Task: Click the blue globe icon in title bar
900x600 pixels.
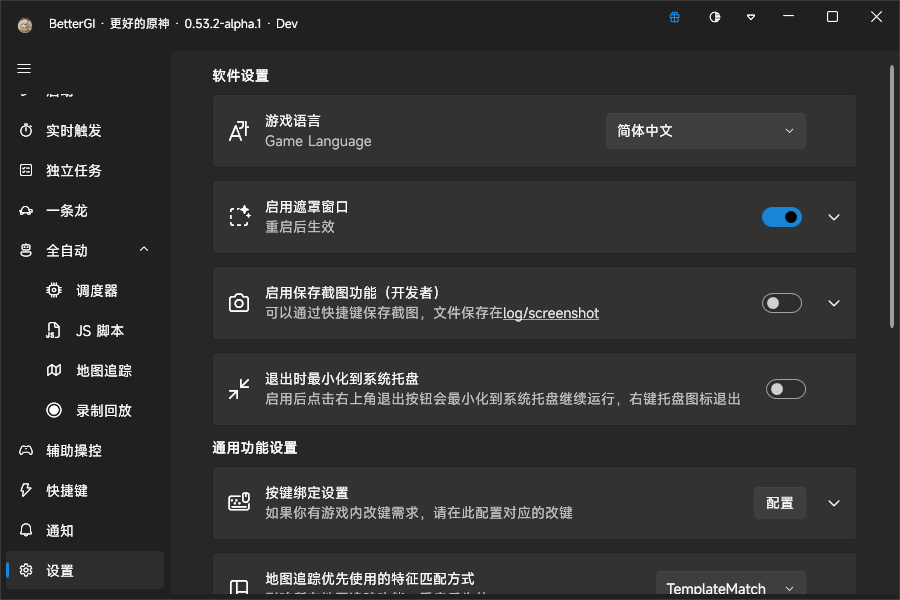Action: click(x=674, y=17)
